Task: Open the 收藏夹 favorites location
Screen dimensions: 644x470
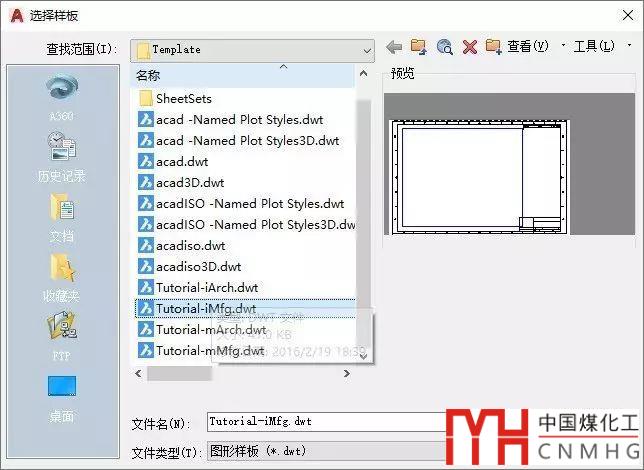Action: tap(61, 278)
